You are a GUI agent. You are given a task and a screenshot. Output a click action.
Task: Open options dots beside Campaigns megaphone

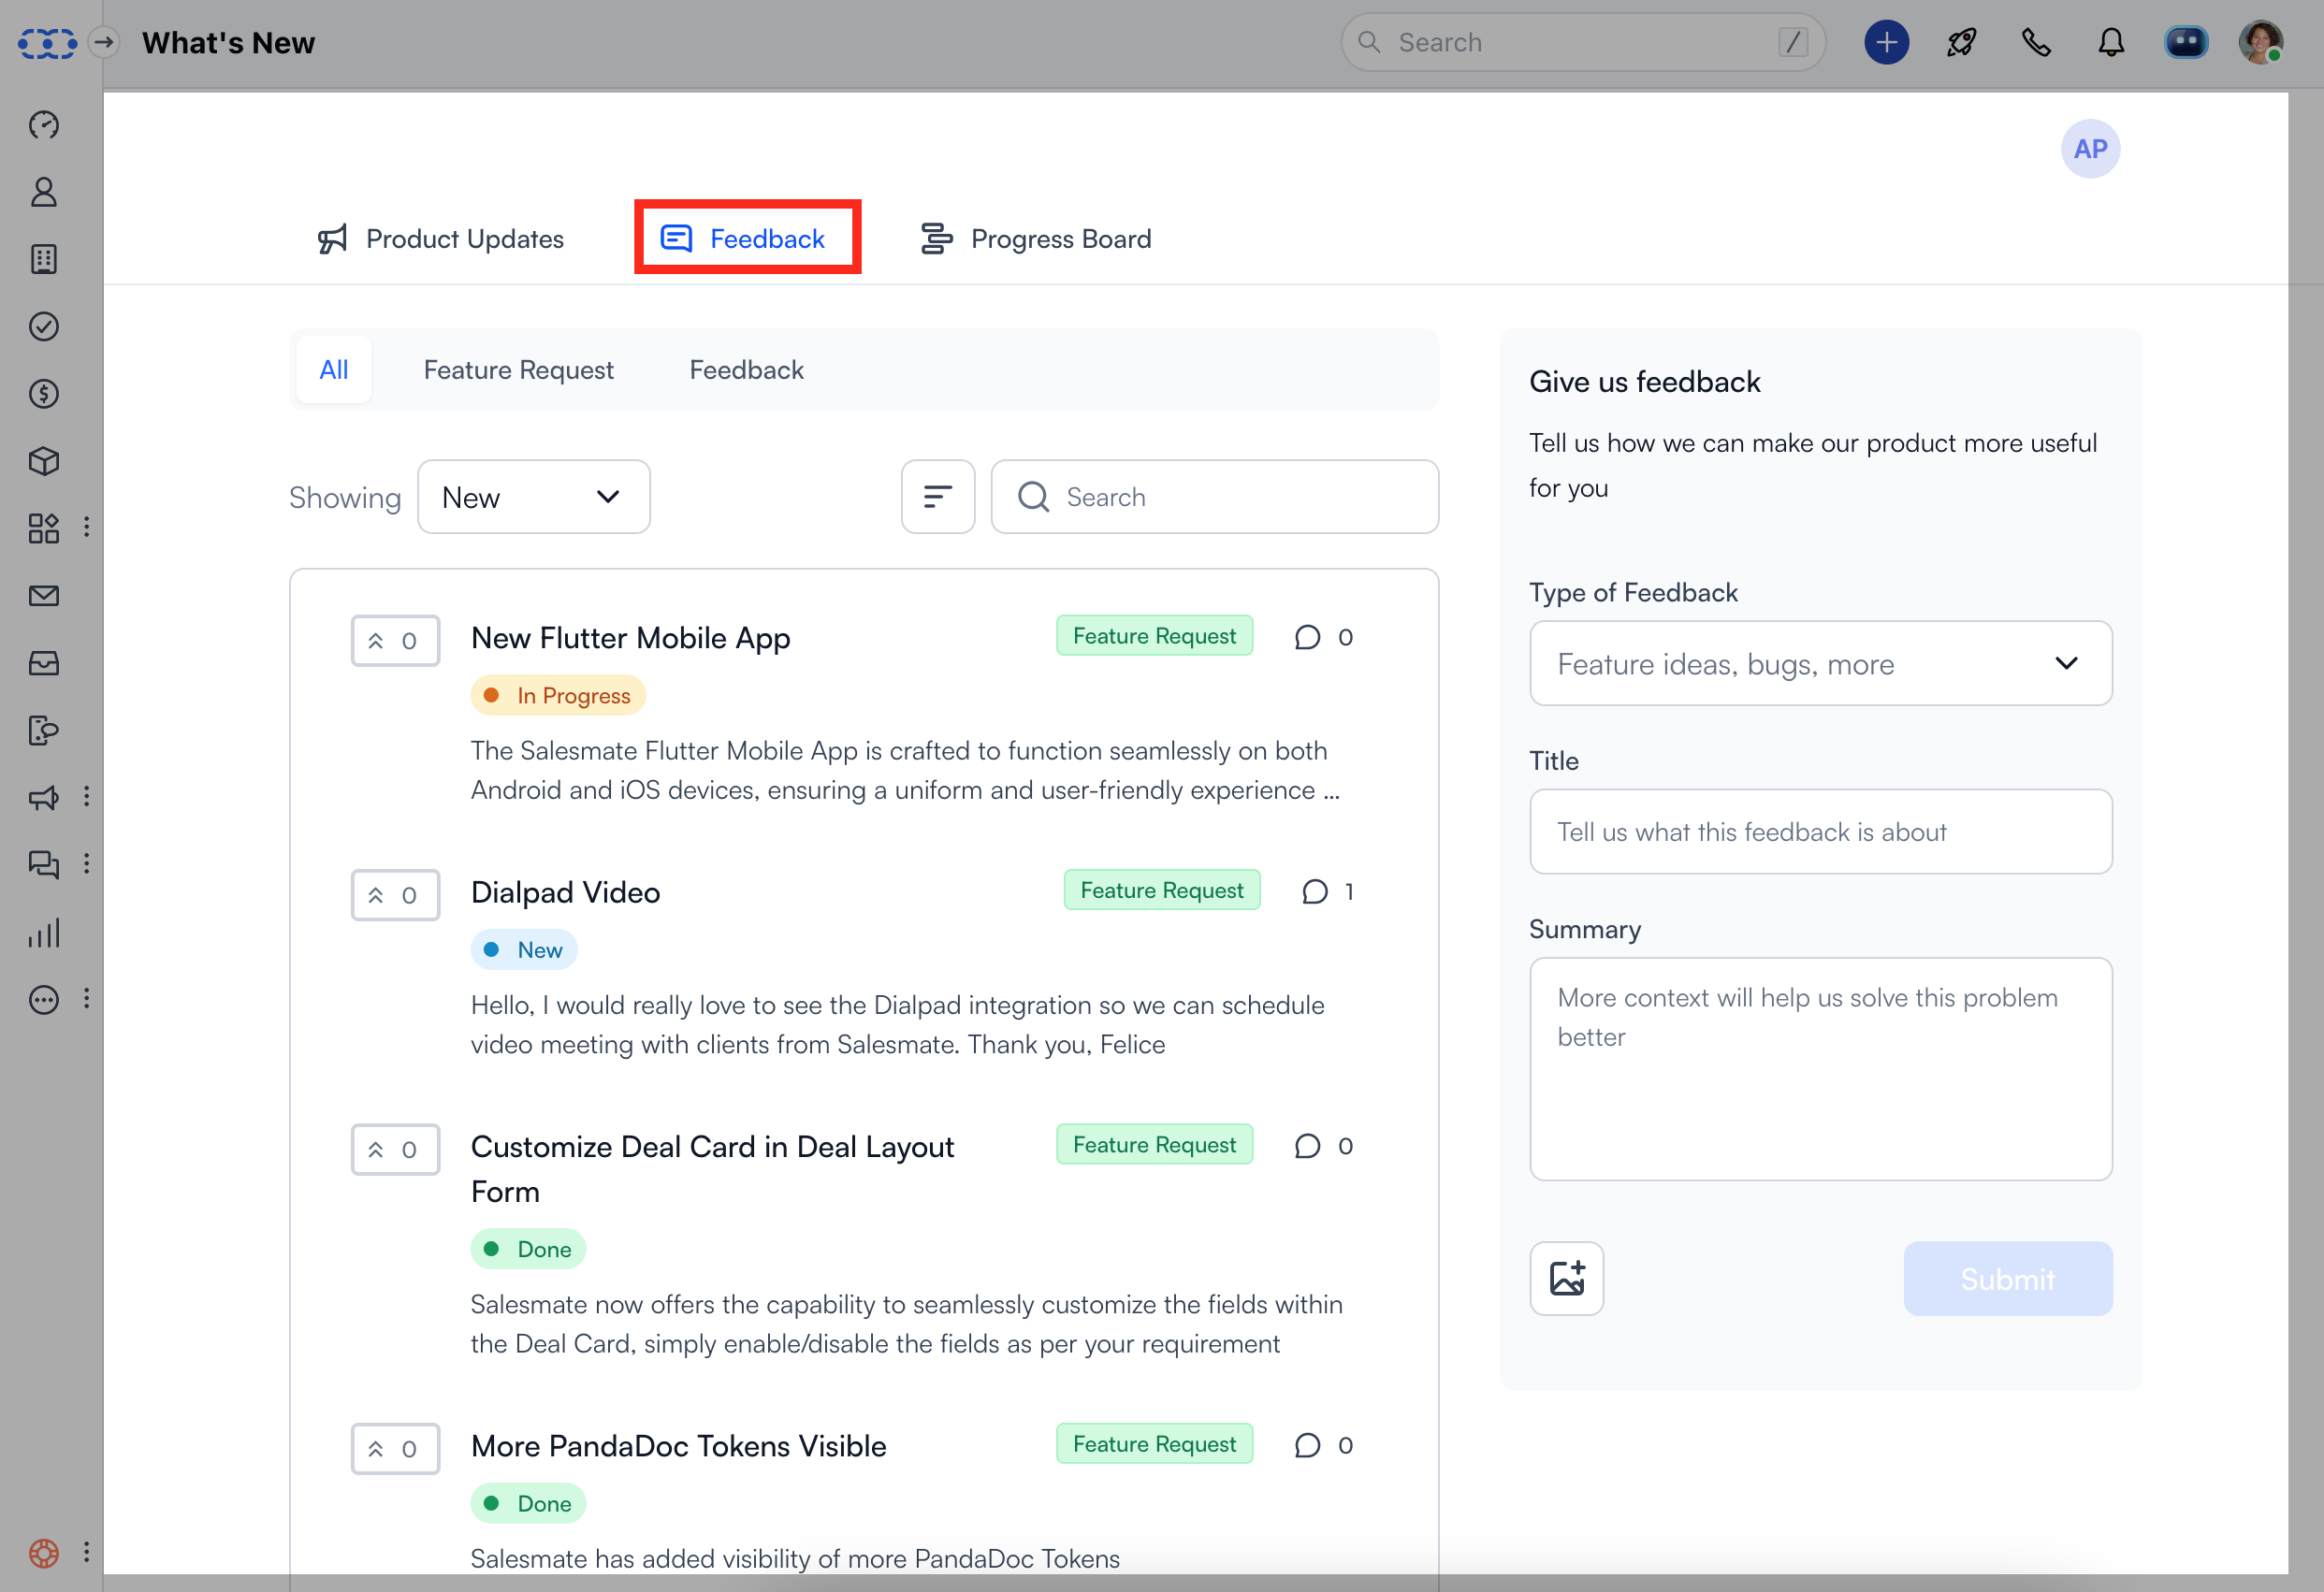pyautogui.click(x=87, y=797)
